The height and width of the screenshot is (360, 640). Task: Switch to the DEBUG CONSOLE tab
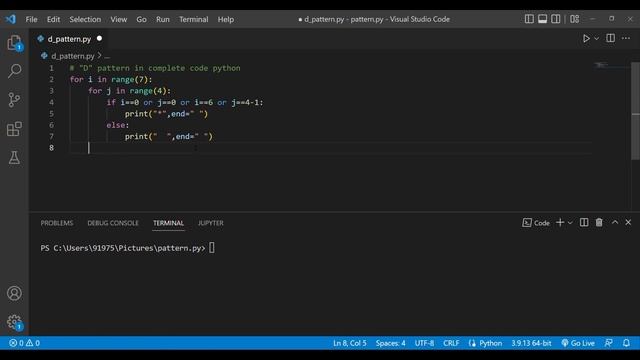point(113,223)
